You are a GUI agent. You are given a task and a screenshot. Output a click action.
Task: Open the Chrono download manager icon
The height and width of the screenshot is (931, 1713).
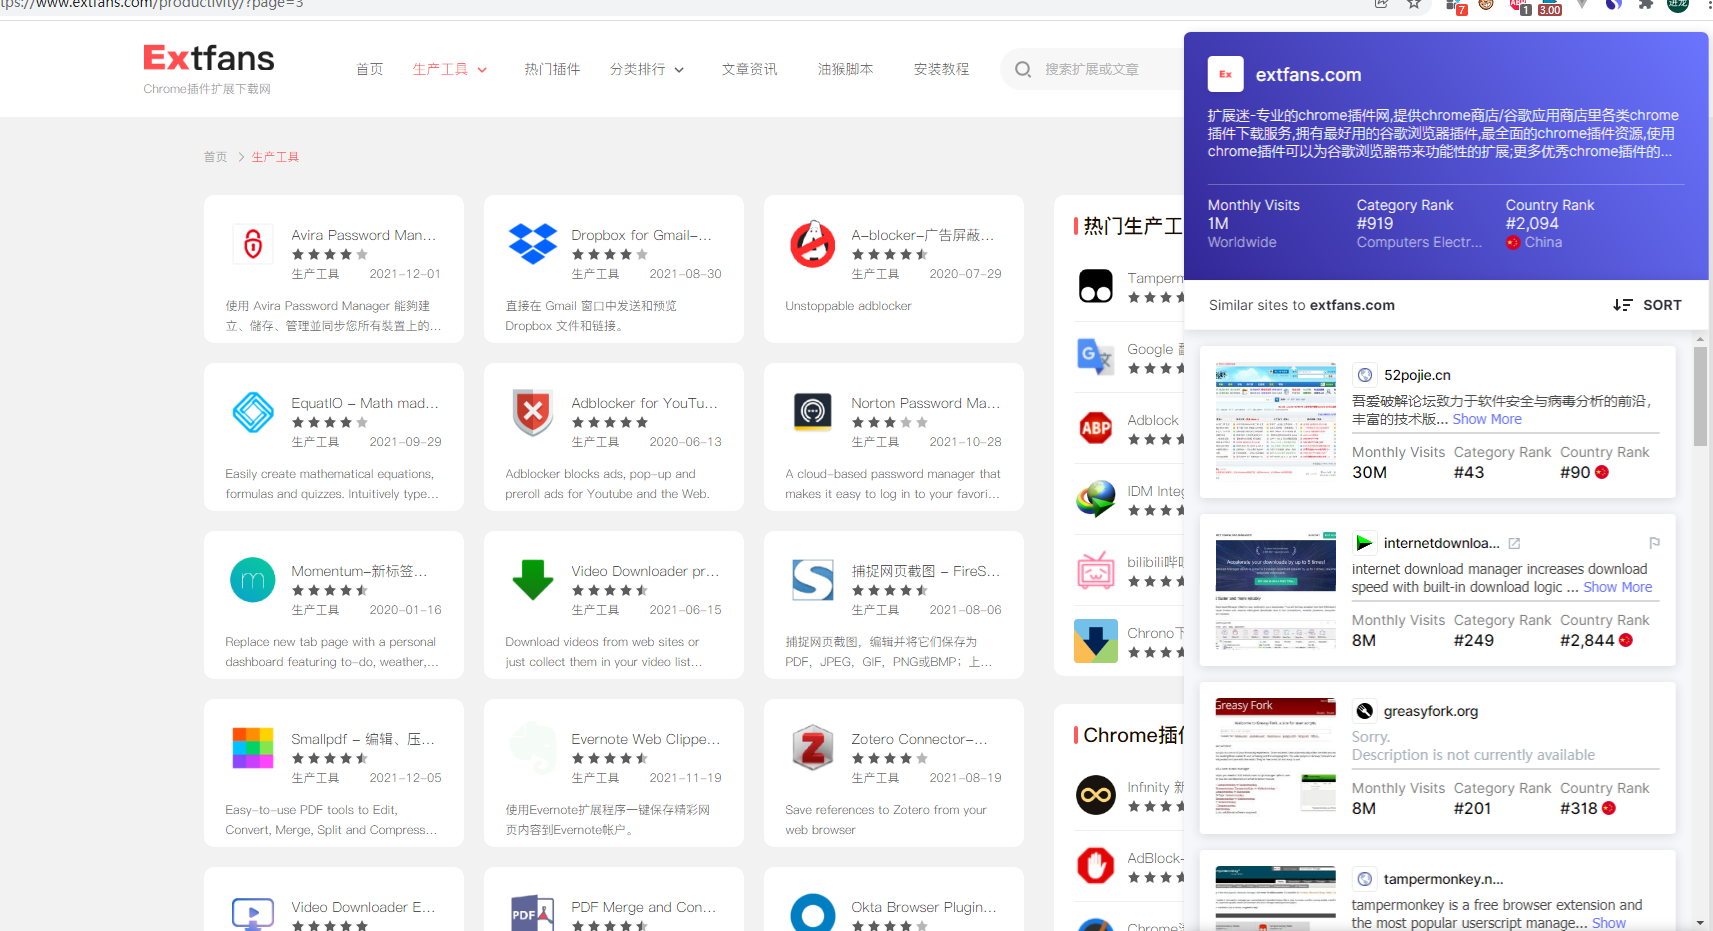(1096, 641)
